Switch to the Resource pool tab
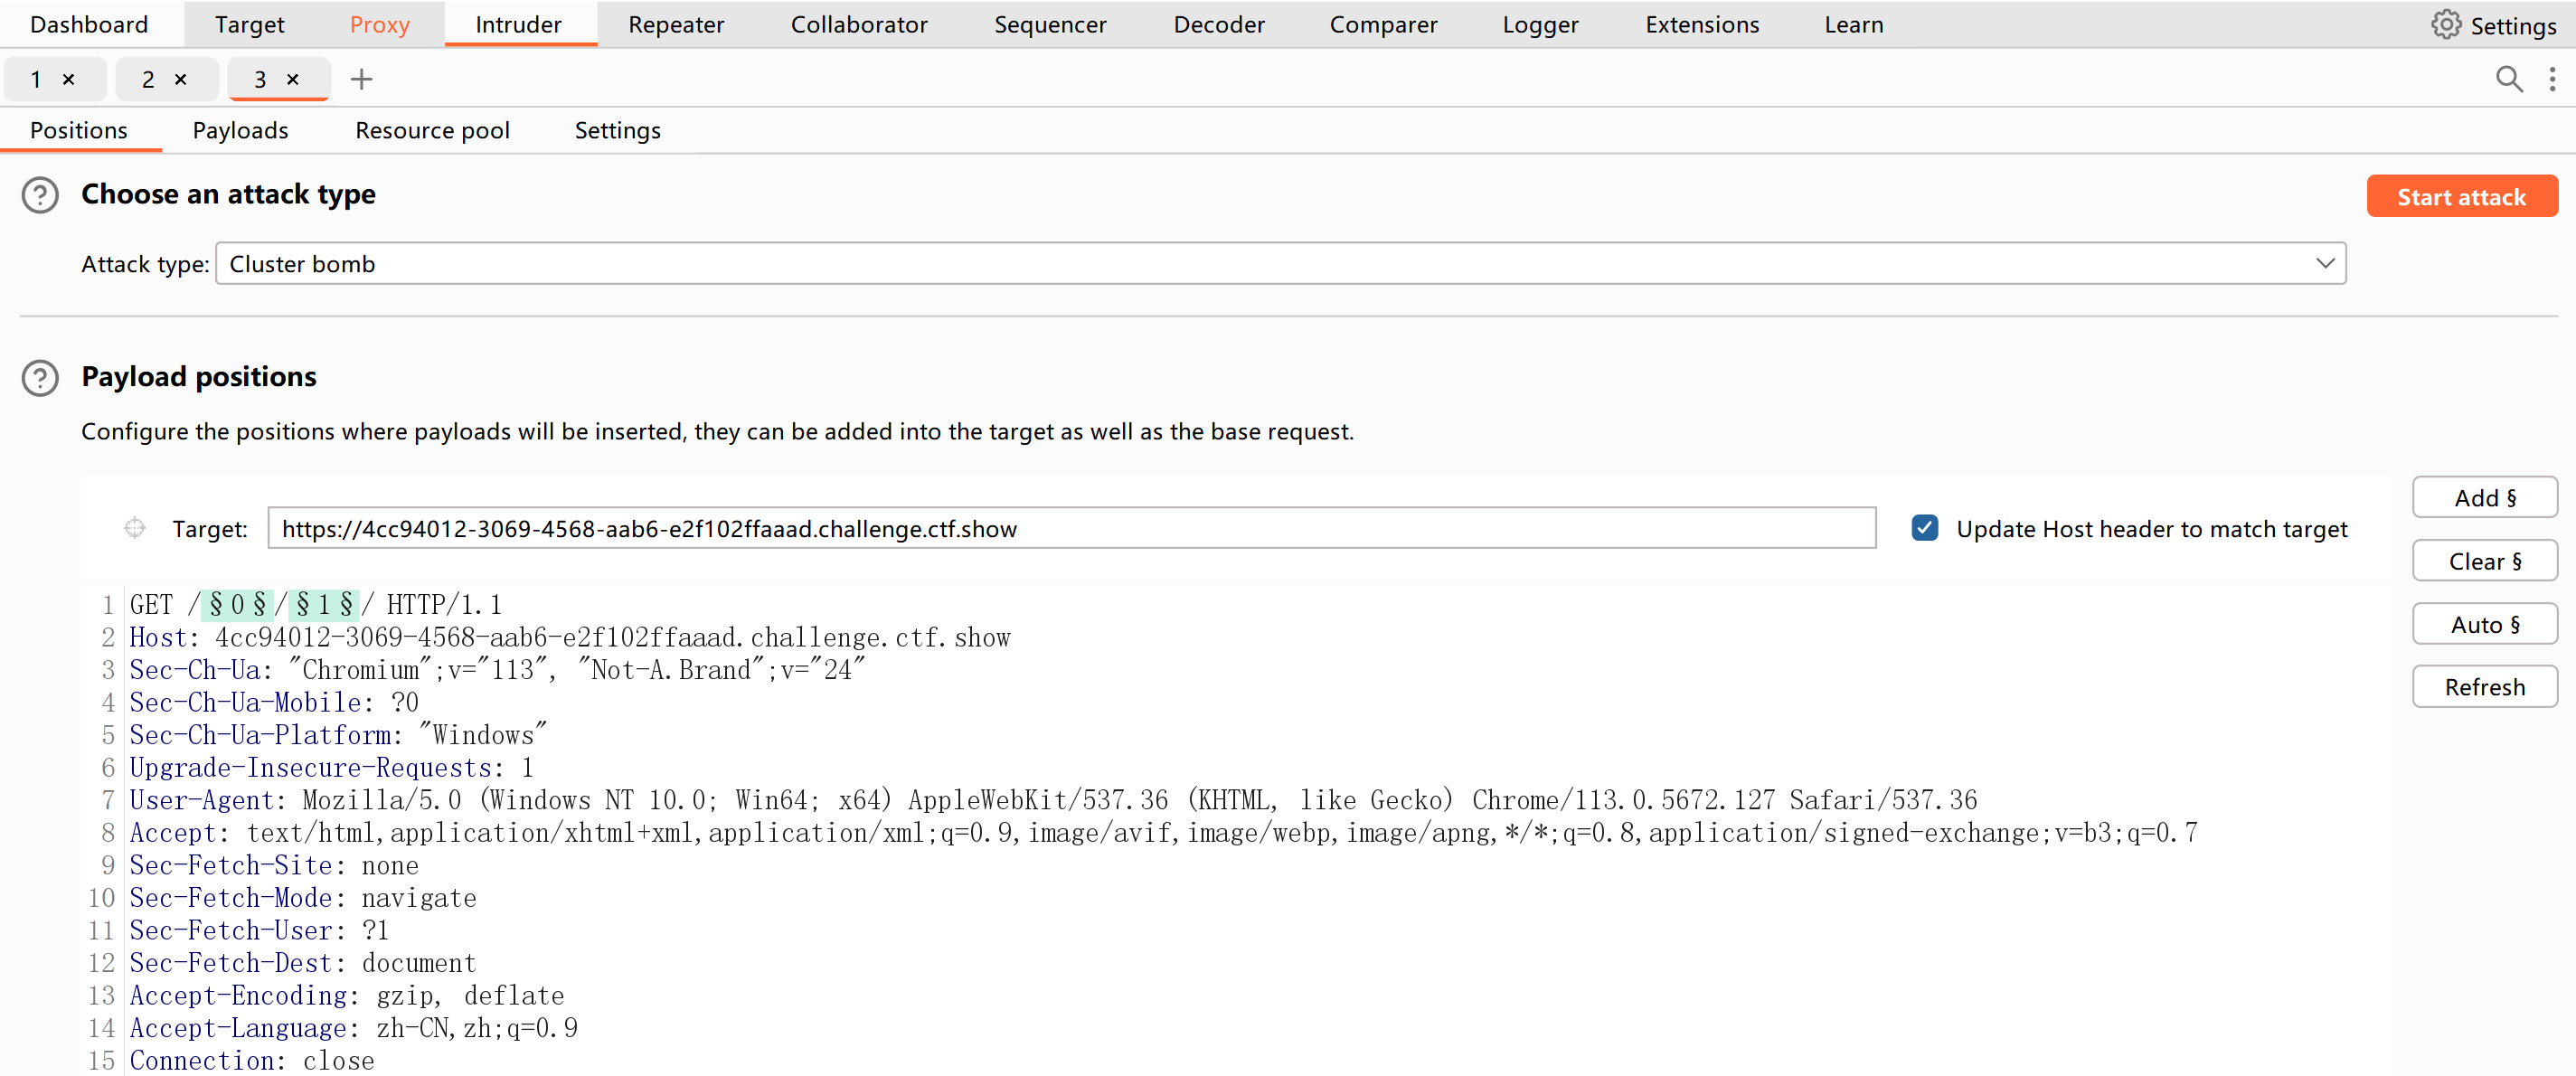2576x1076 pixels. pyautogui.click(x=432, y=131)
